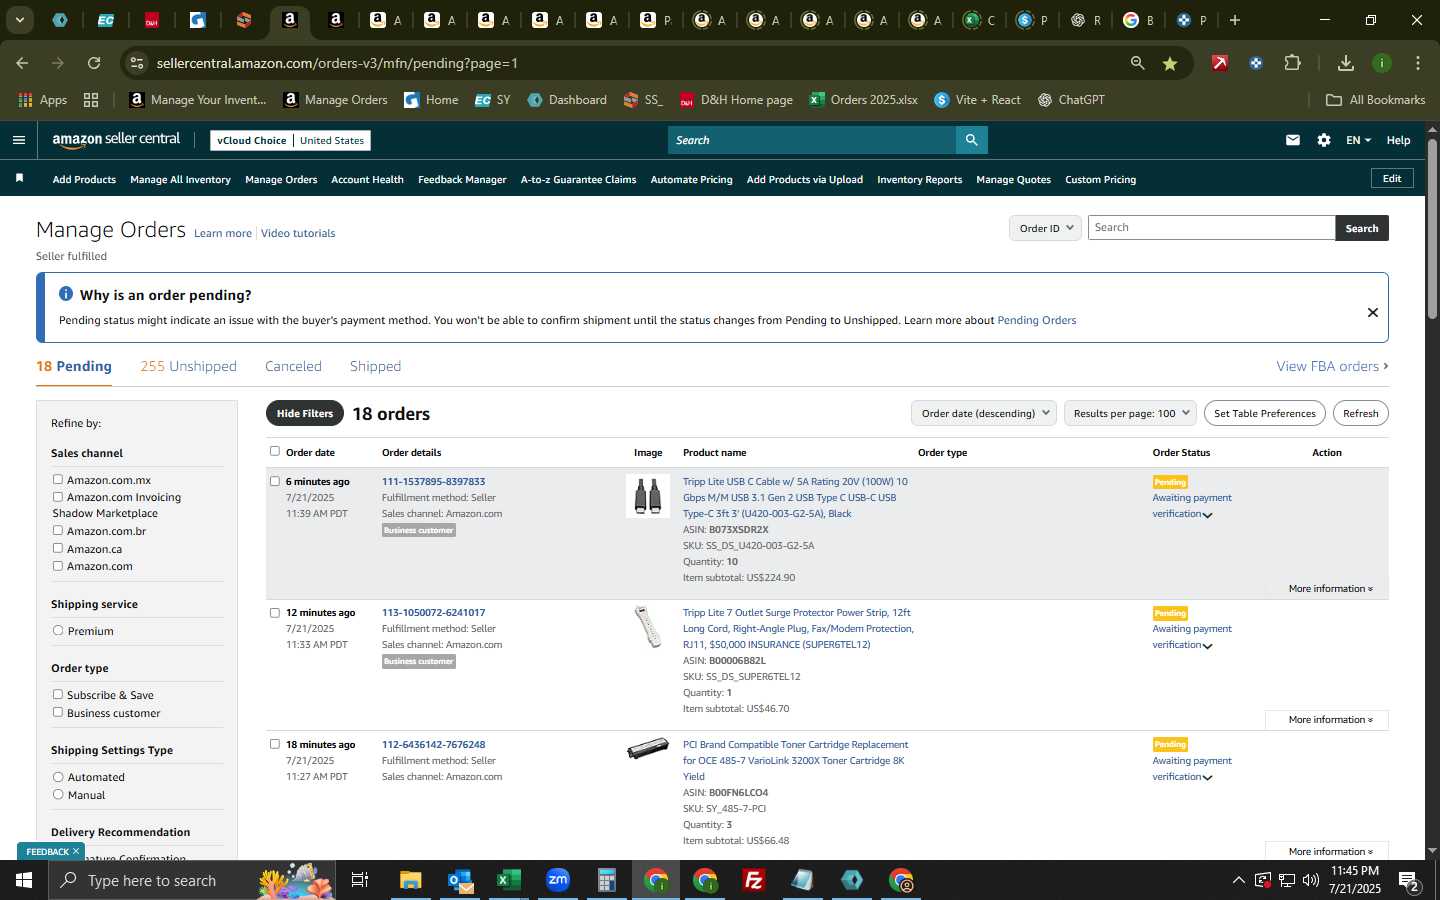Click the Windows Start button
The height and width of the screenshot is (900, 1440).
pos(24,880)
